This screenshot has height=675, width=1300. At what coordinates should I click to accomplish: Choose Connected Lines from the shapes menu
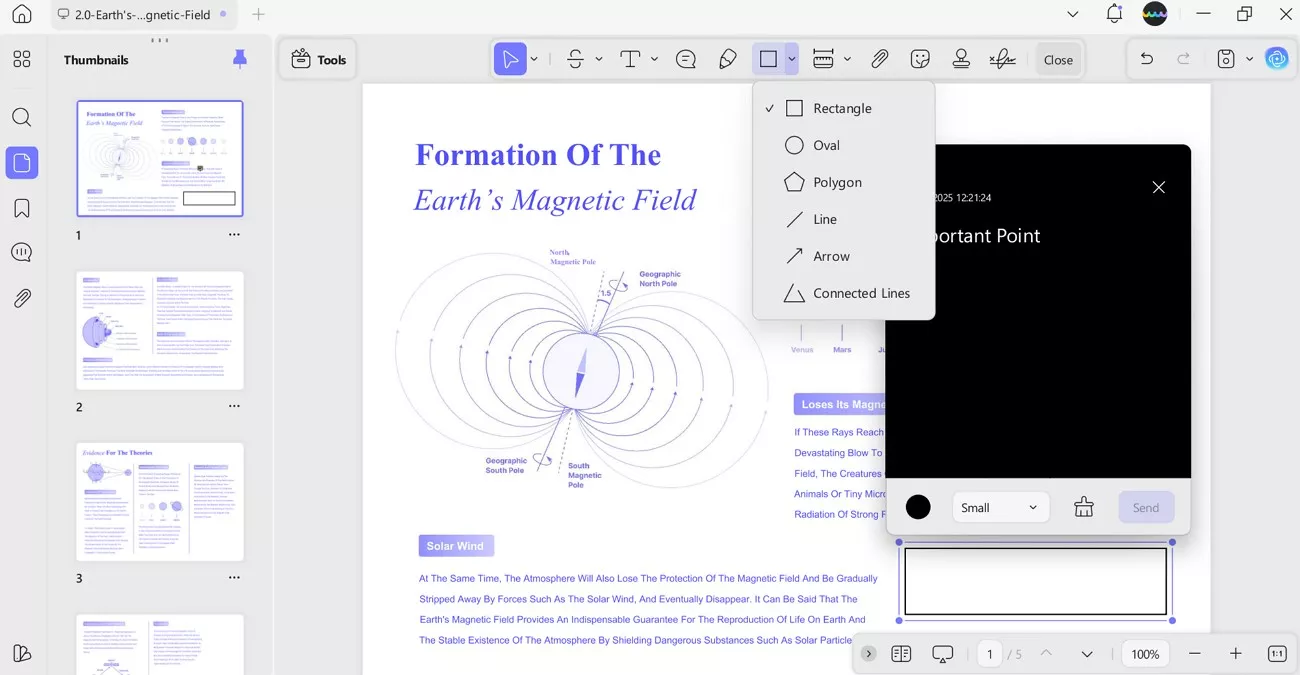click(x=844, y=293)
